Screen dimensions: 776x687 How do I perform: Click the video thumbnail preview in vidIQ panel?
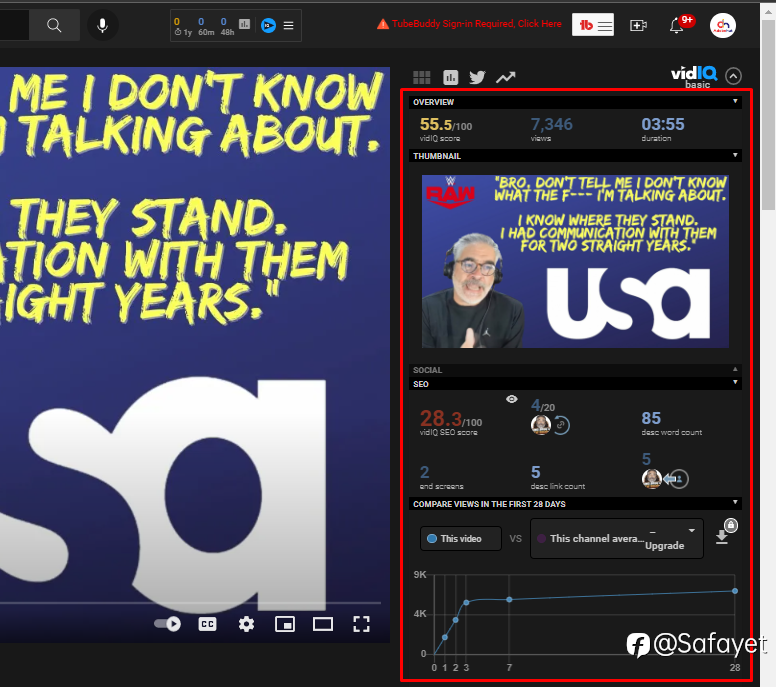tap(575, 261)
